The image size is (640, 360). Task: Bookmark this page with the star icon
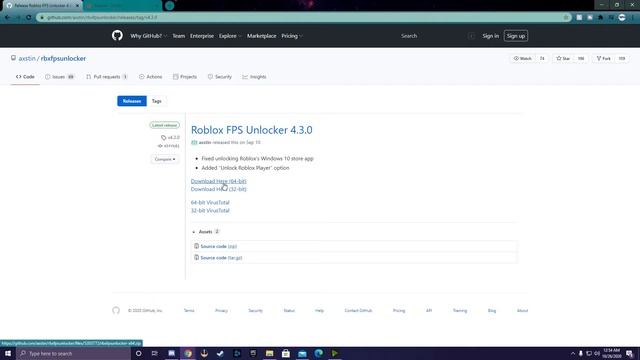click(x=566, y=18)
